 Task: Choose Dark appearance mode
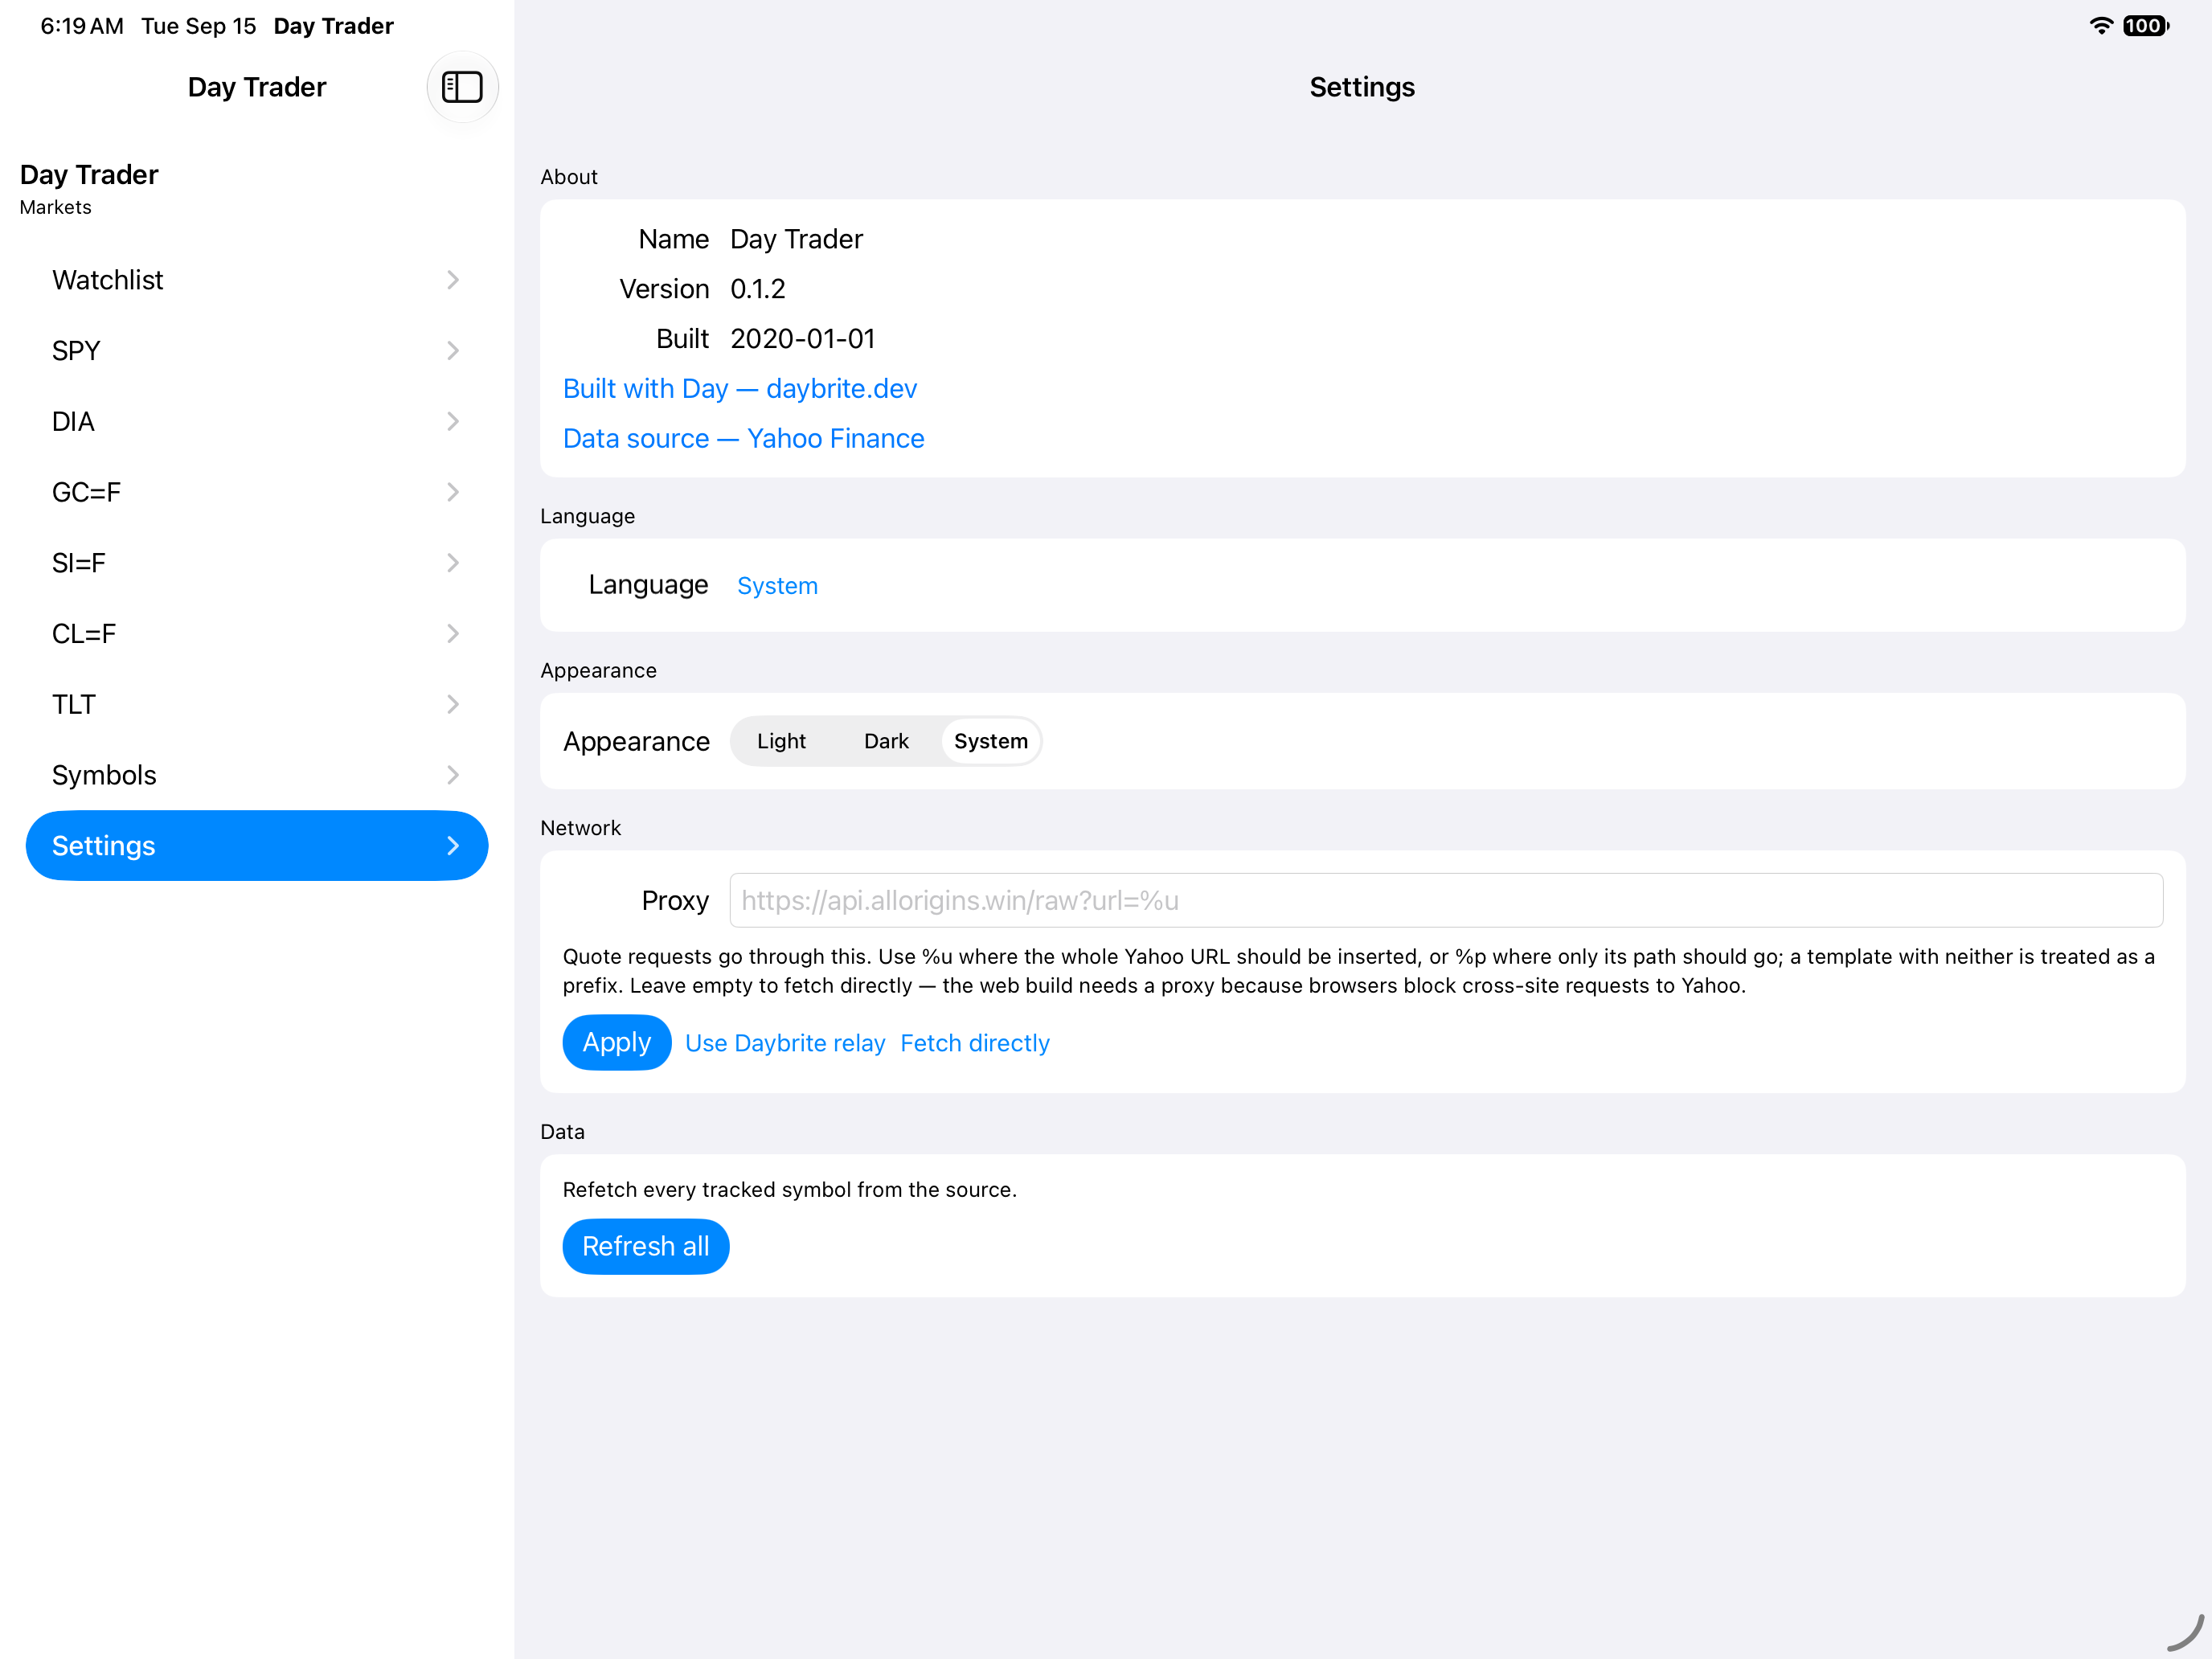[886, 741]
